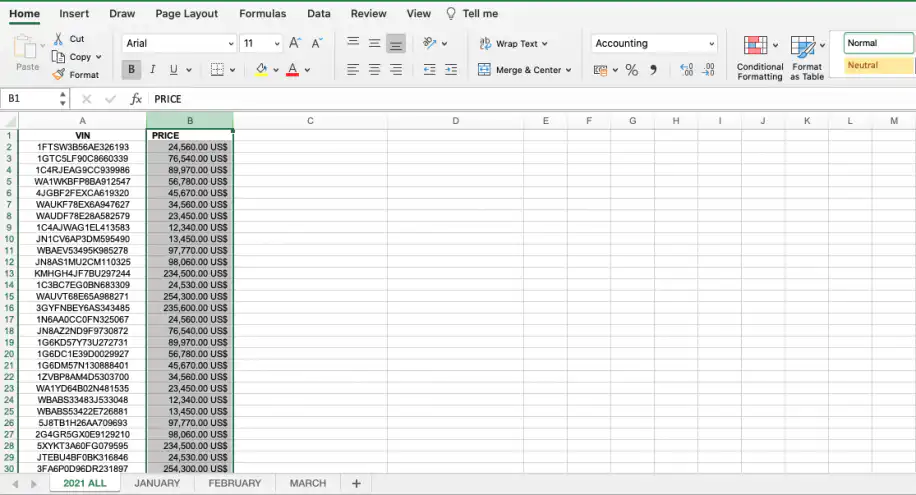Select the Neutral cell style
Image resolution: width=916 pixels, height=495 pixels.
(878, 65)
